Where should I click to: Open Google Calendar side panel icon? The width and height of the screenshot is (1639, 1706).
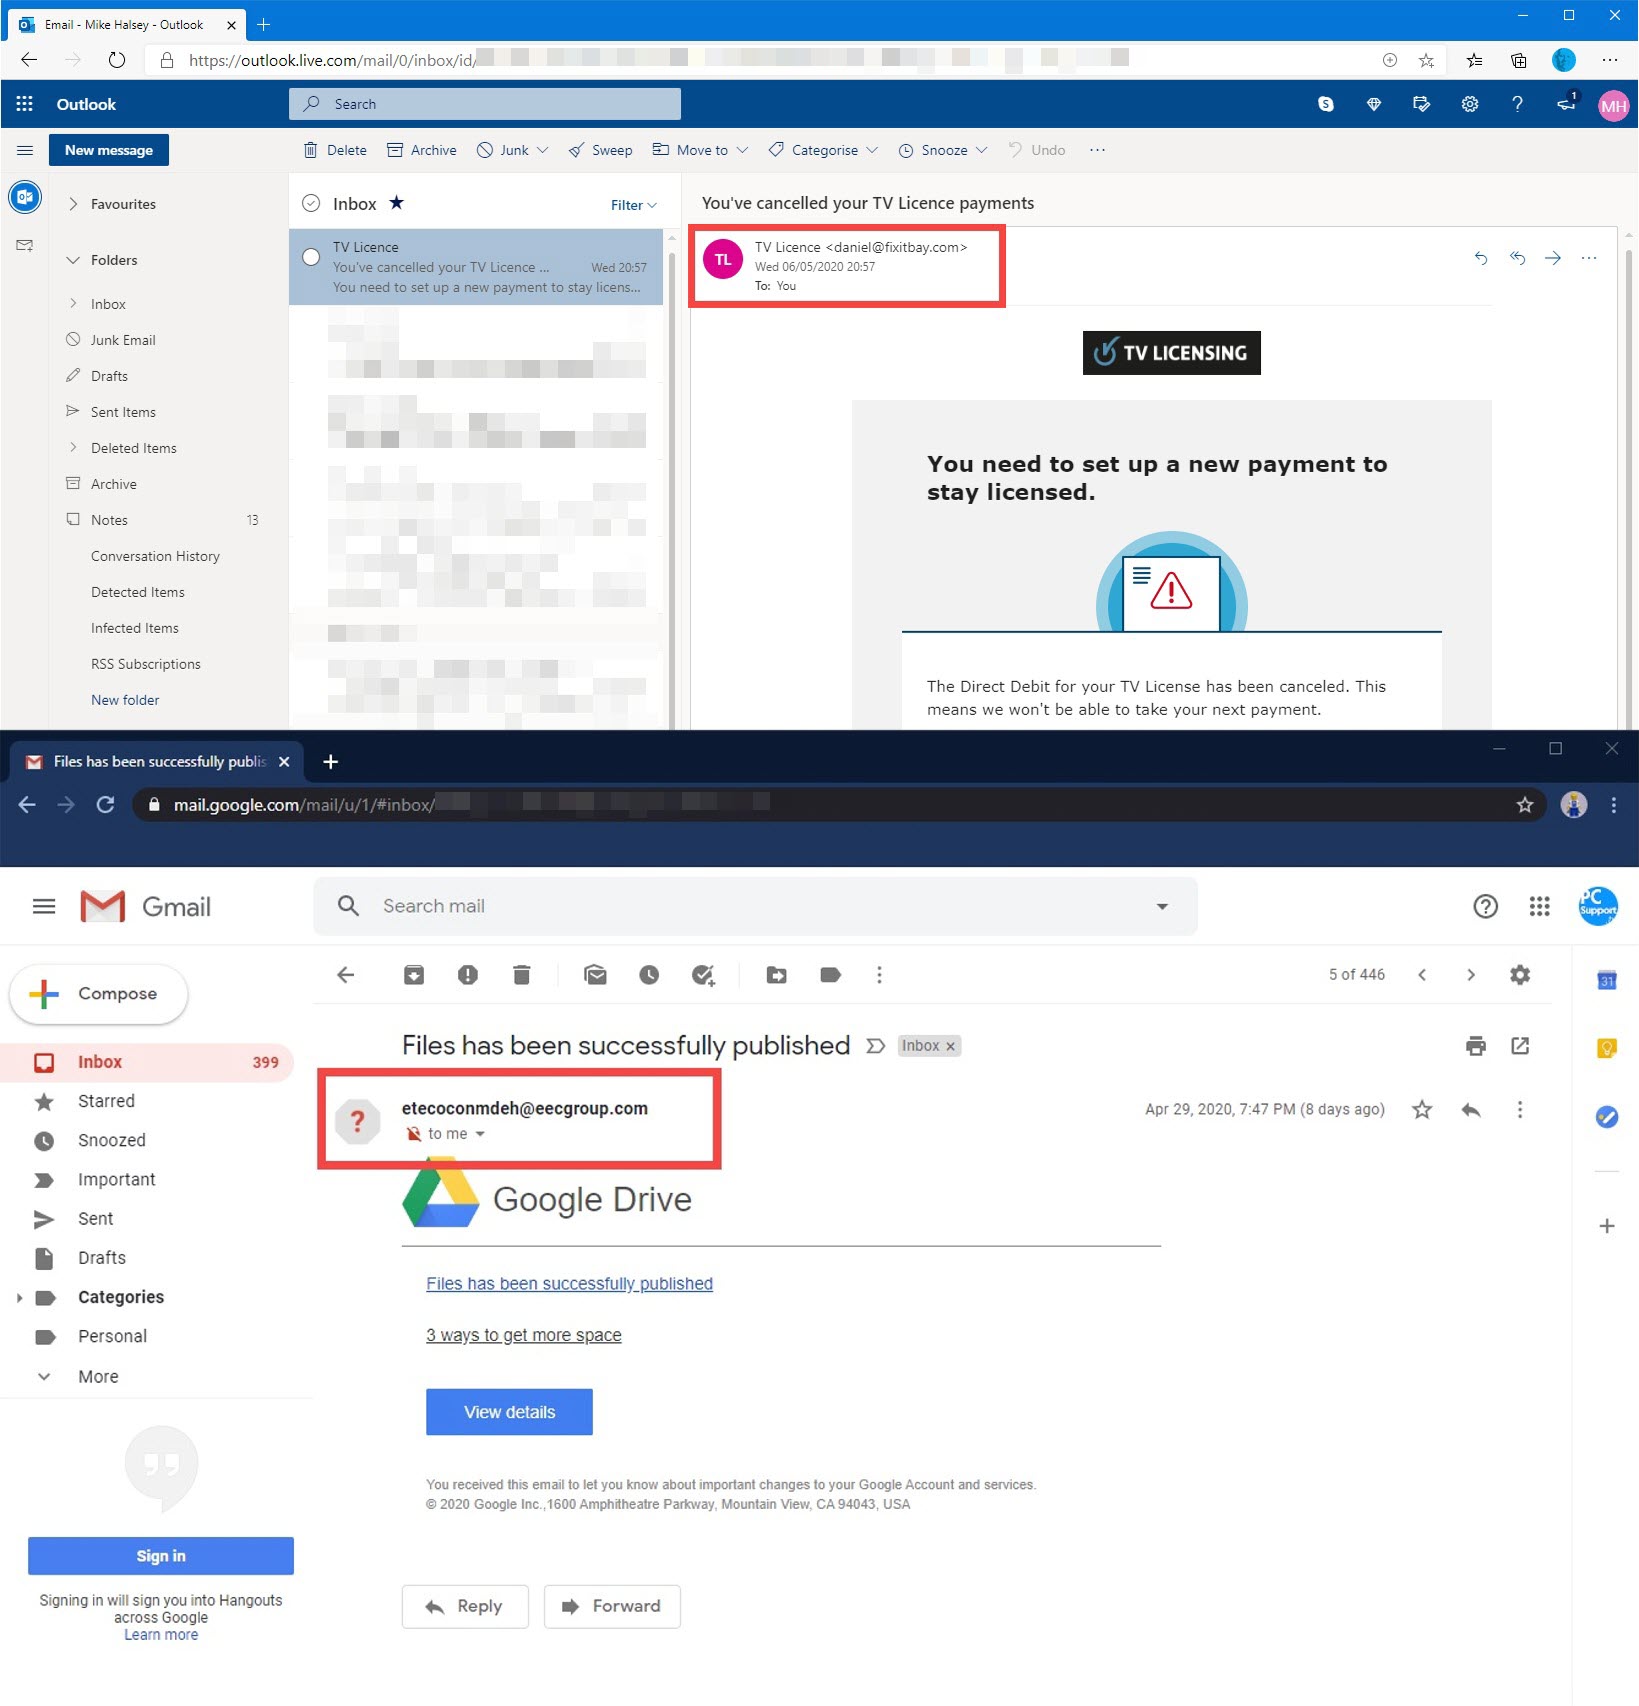(1607, 981)
